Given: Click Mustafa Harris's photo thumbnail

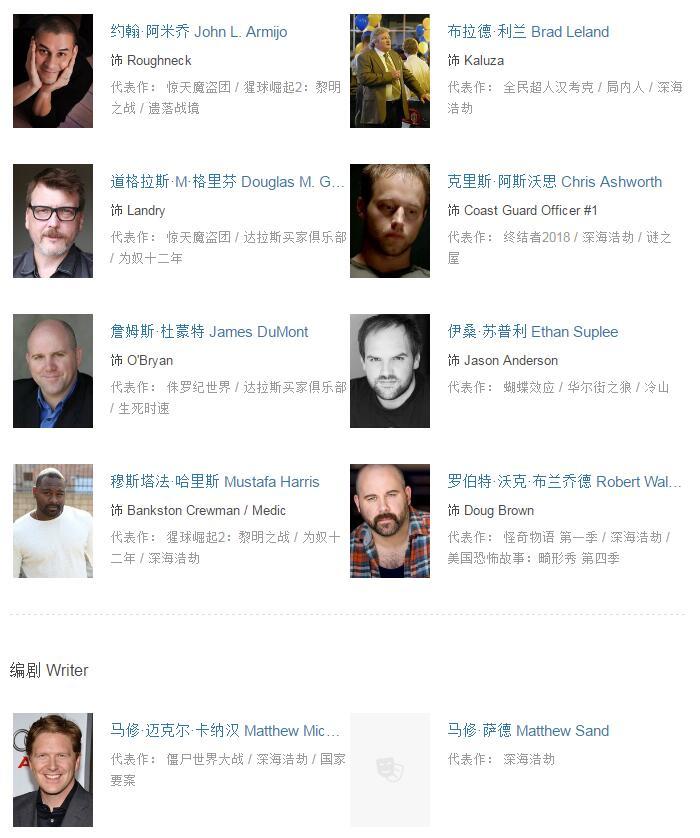Looking at the screenshot, I should point(53,521).
